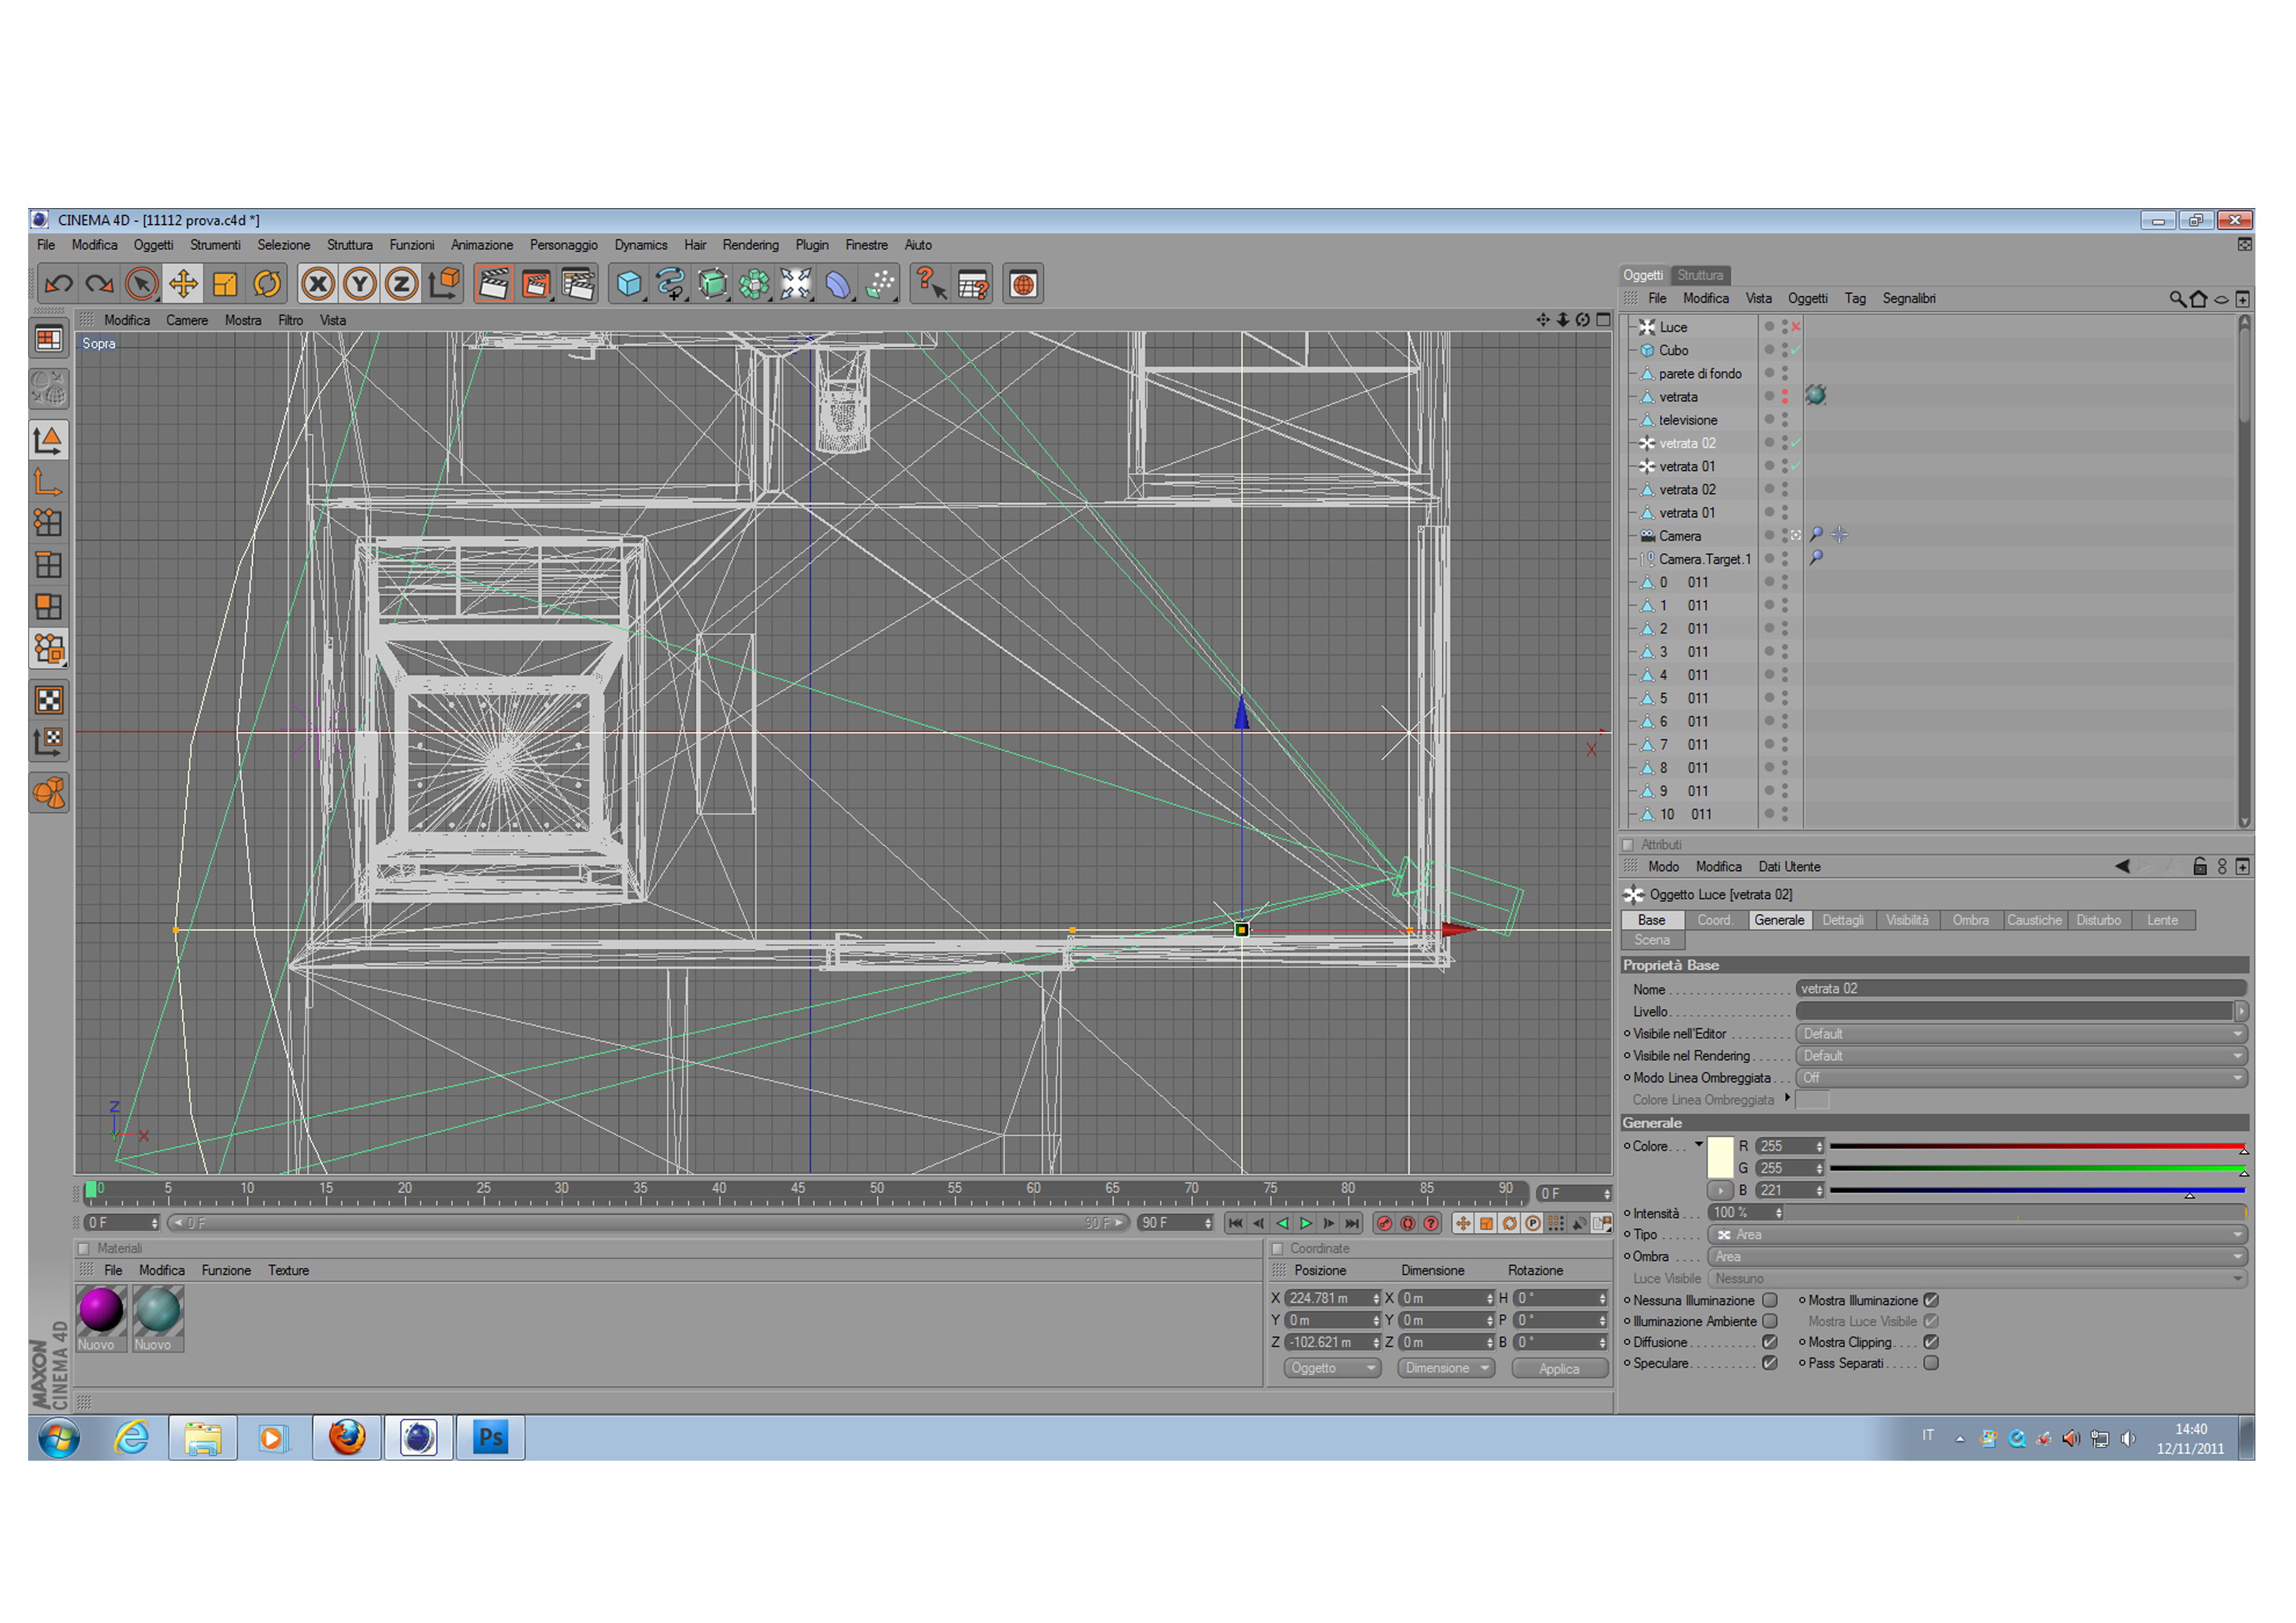Click the light color swatch
The image size is (2296, 1623).
[1719, 1157]
